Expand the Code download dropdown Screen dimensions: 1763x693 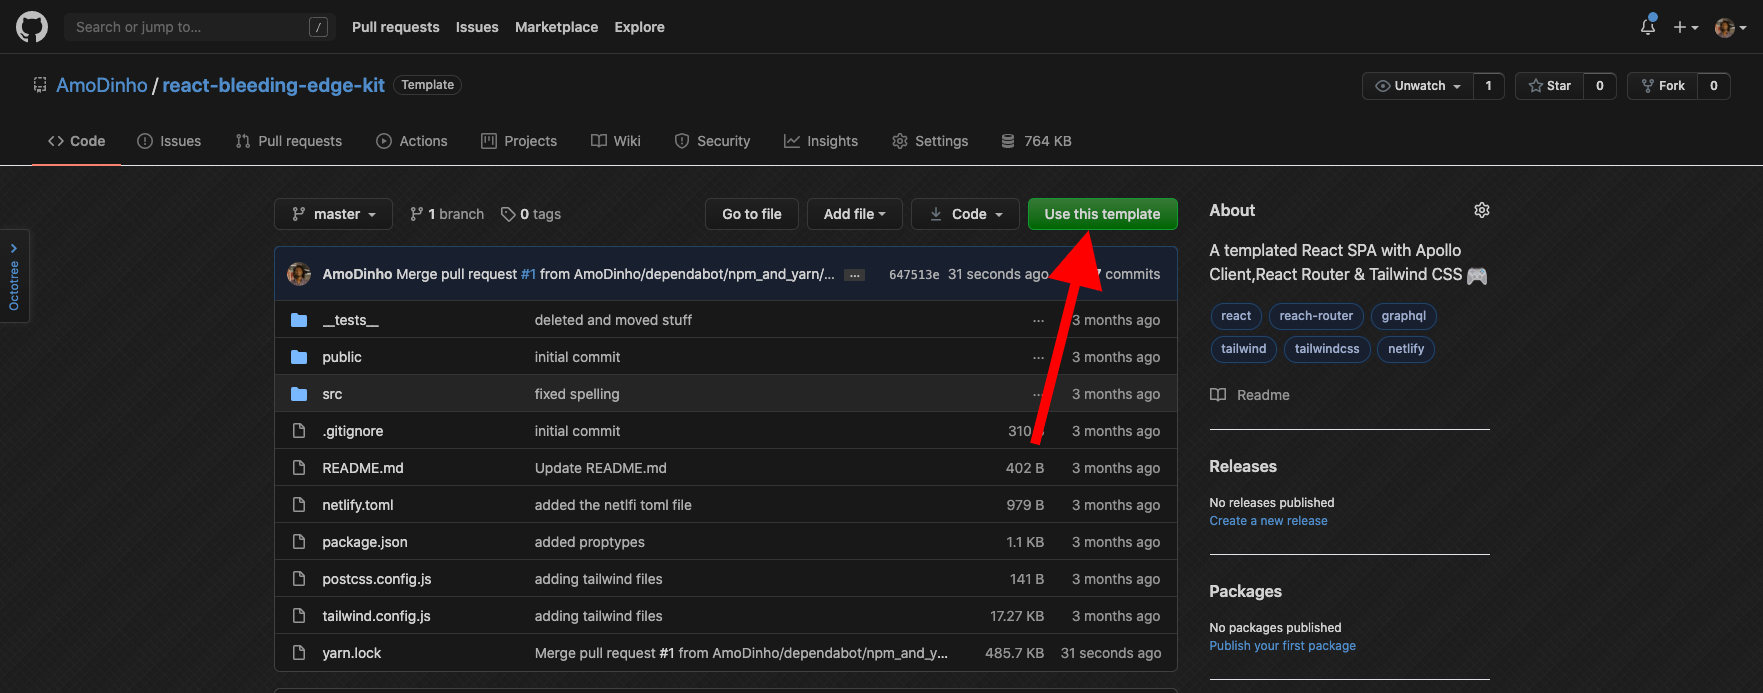coord(965,214)
